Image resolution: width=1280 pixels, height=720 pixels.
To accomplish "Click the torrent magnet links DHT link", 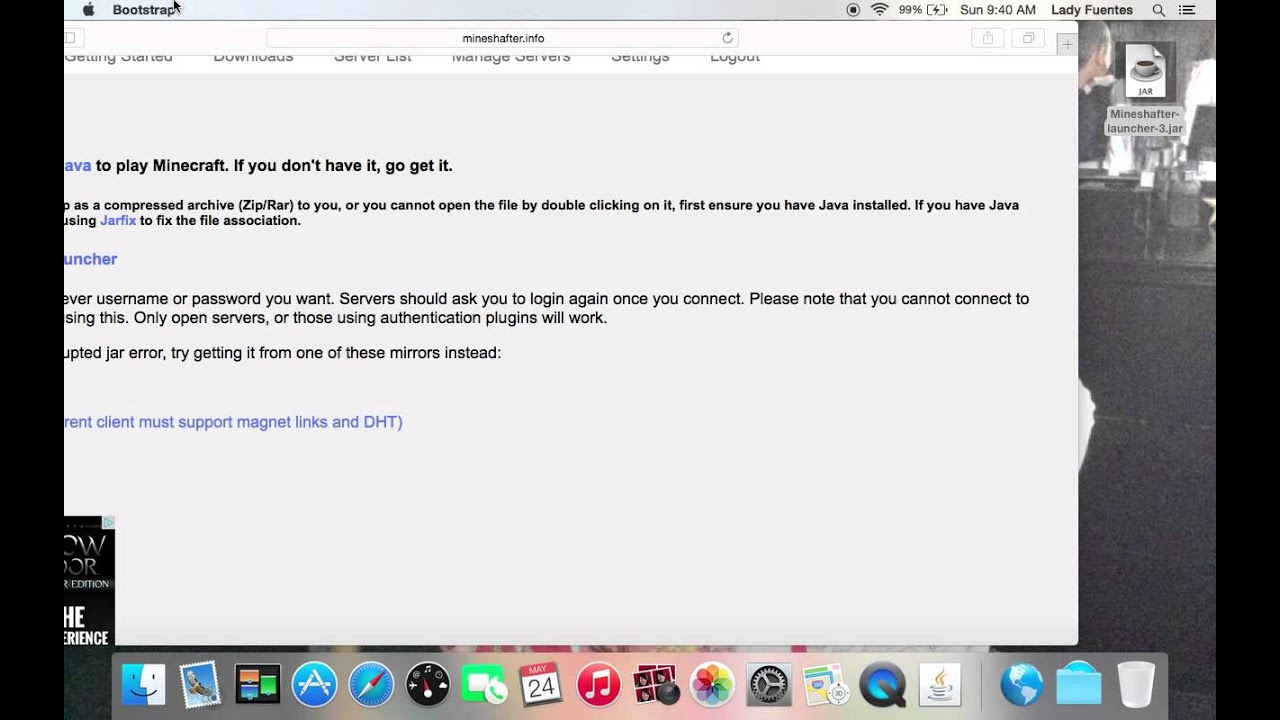I will (233, 422).
